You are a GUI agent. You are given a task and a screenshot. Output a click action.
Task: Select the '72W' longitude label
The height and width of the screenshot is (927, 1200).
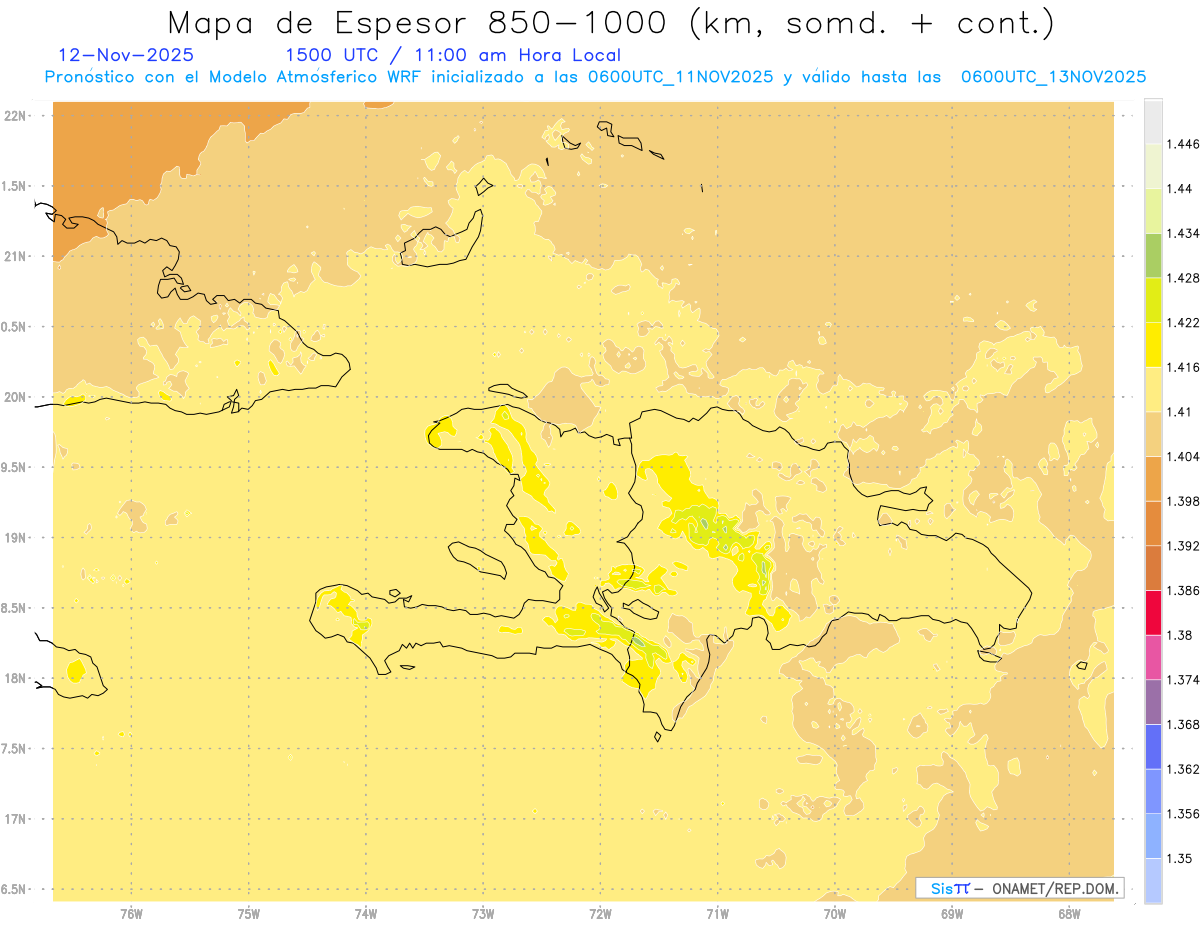point(600,914)
